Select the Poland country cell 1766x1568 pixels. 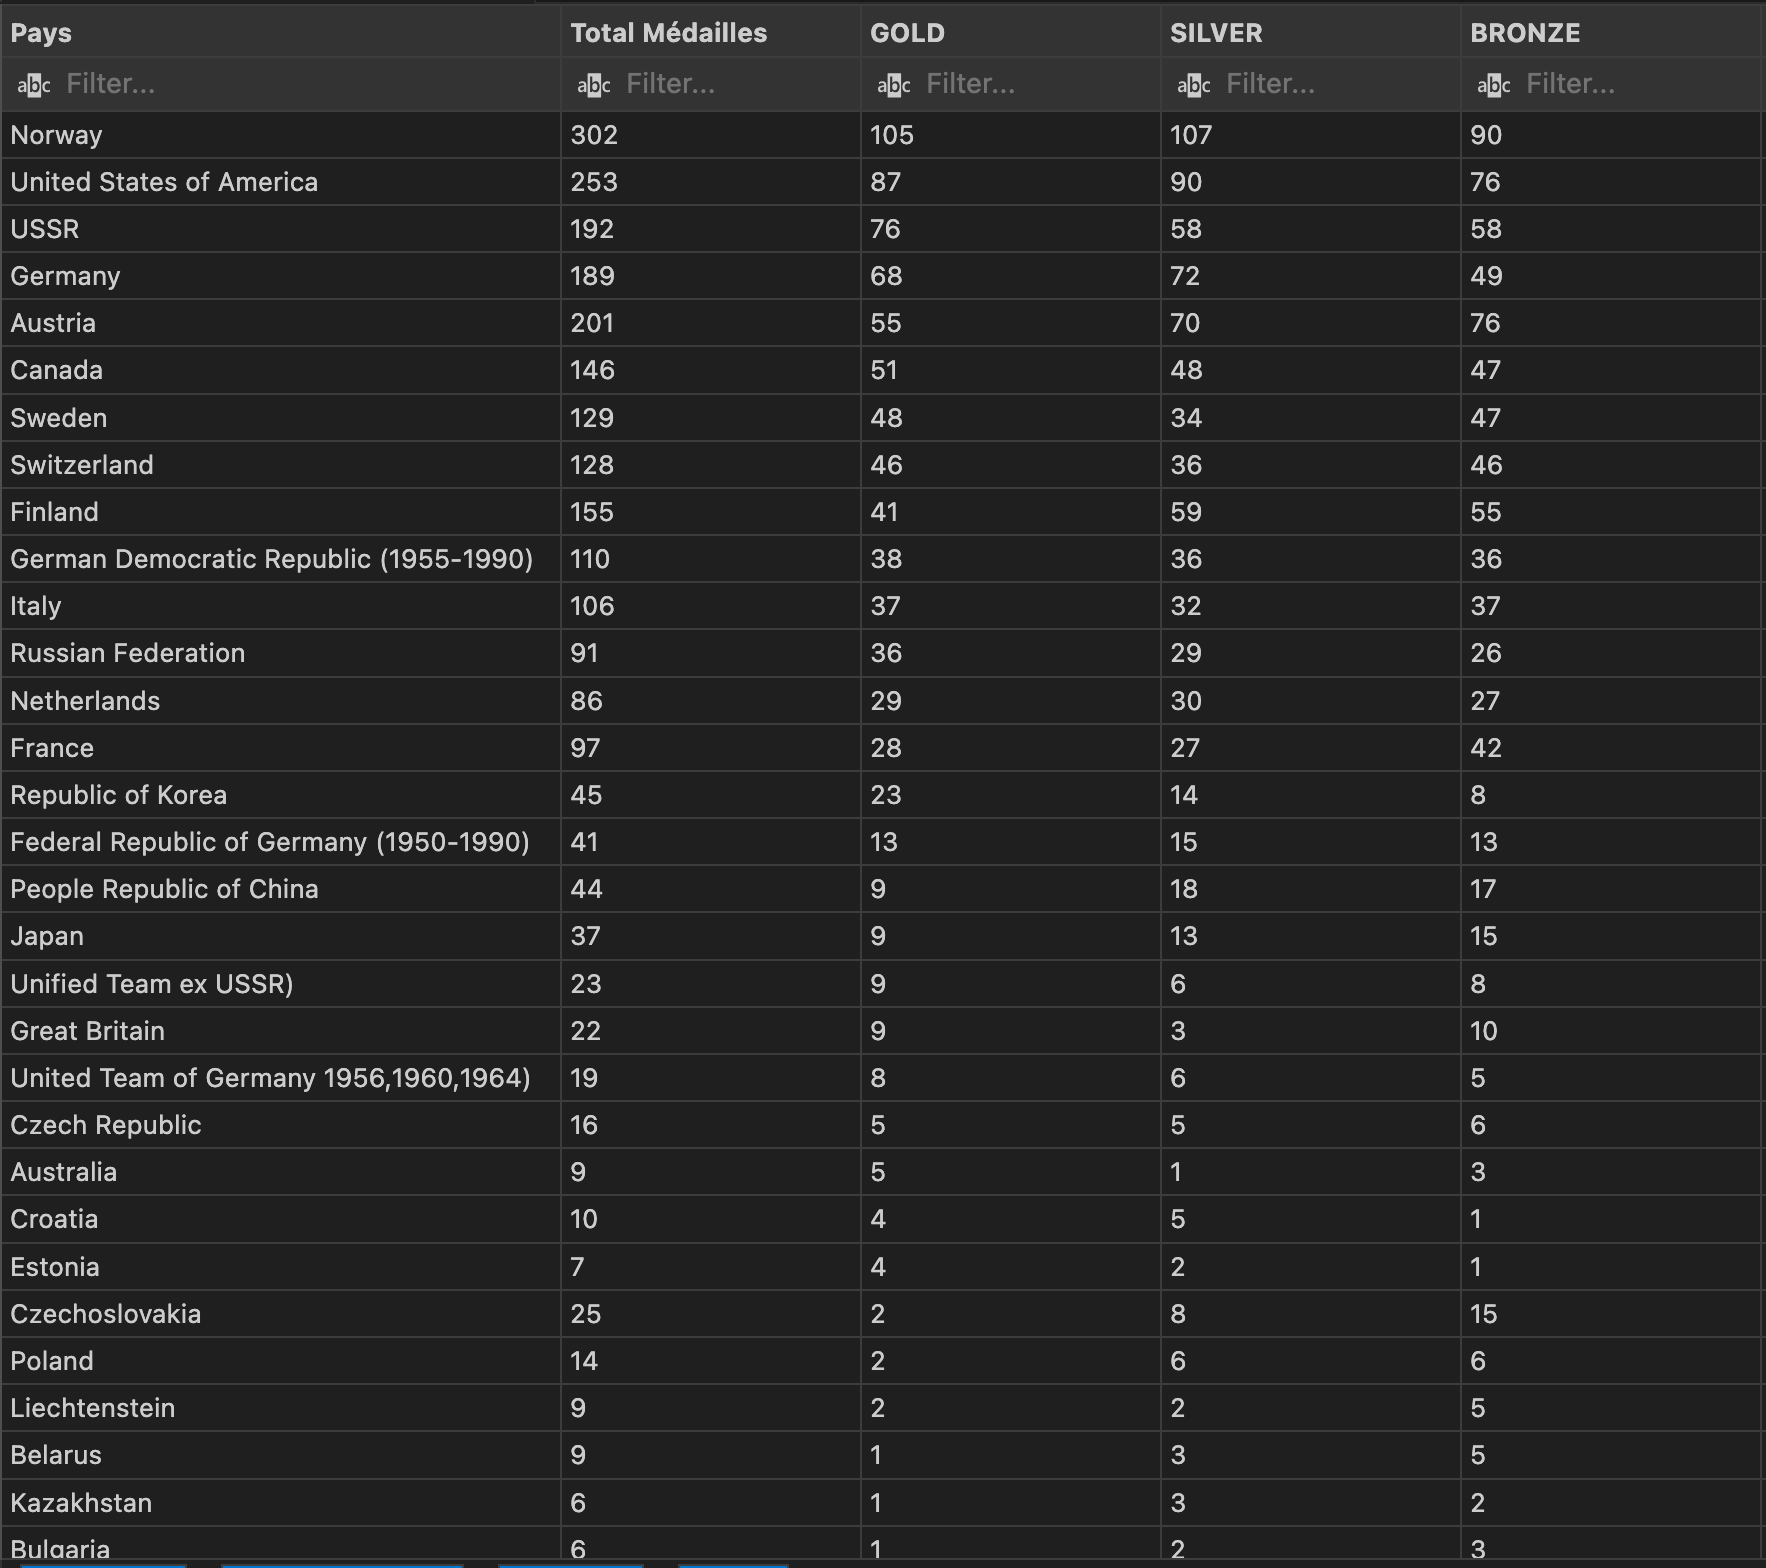(x=280, y=1361)
